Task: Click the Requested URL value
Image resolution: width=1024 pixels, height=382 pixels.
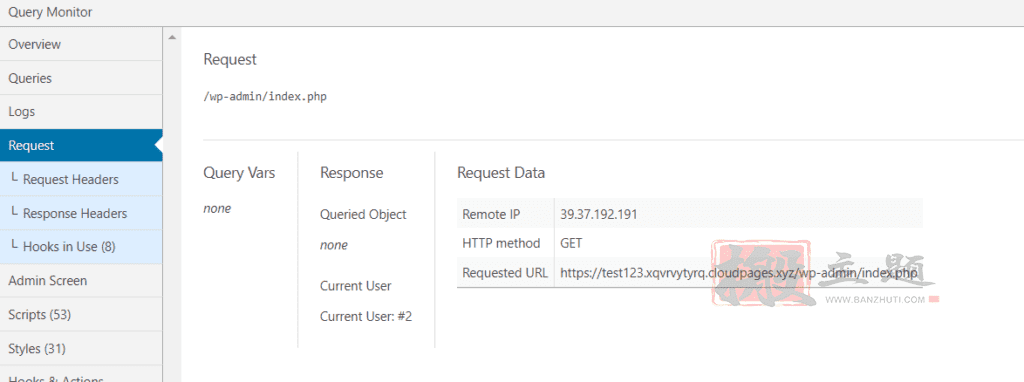Action: point(739,273)
